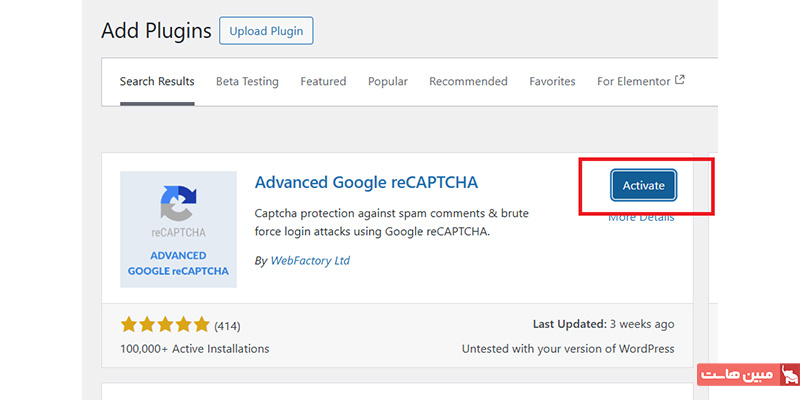
Task: Visit the WebFactory Ltd author link
Action: click(x=310, y=261)
